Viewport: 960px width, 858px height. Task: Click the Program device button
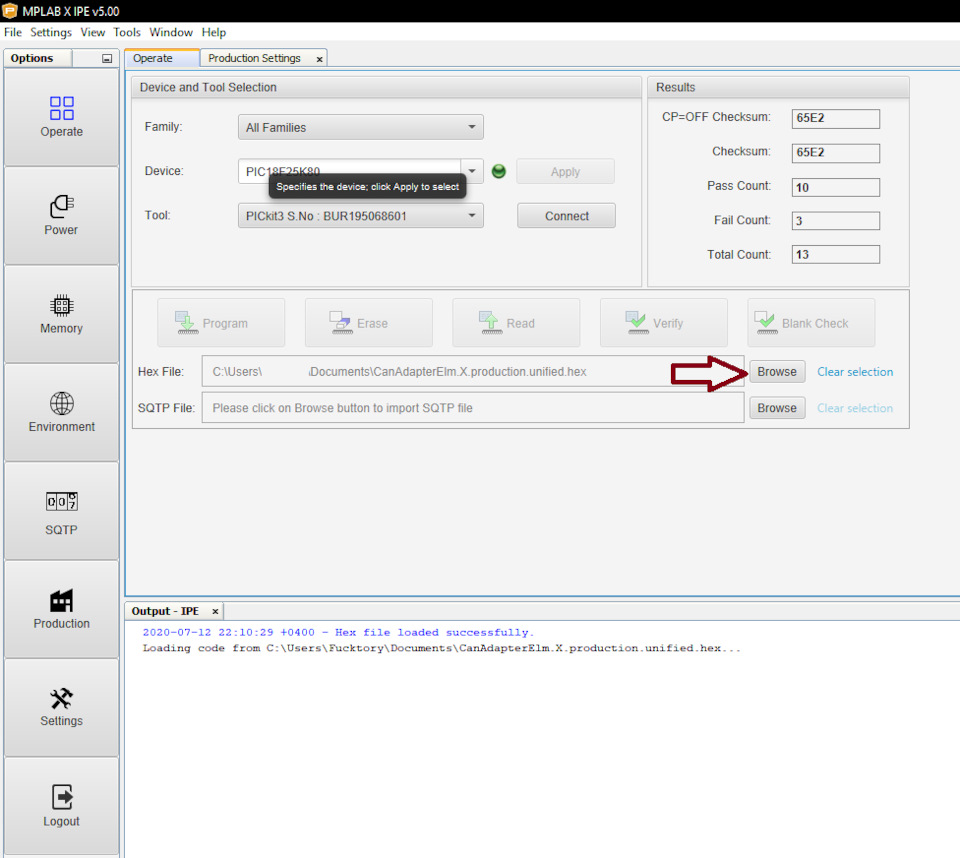[x=221, y=323]
